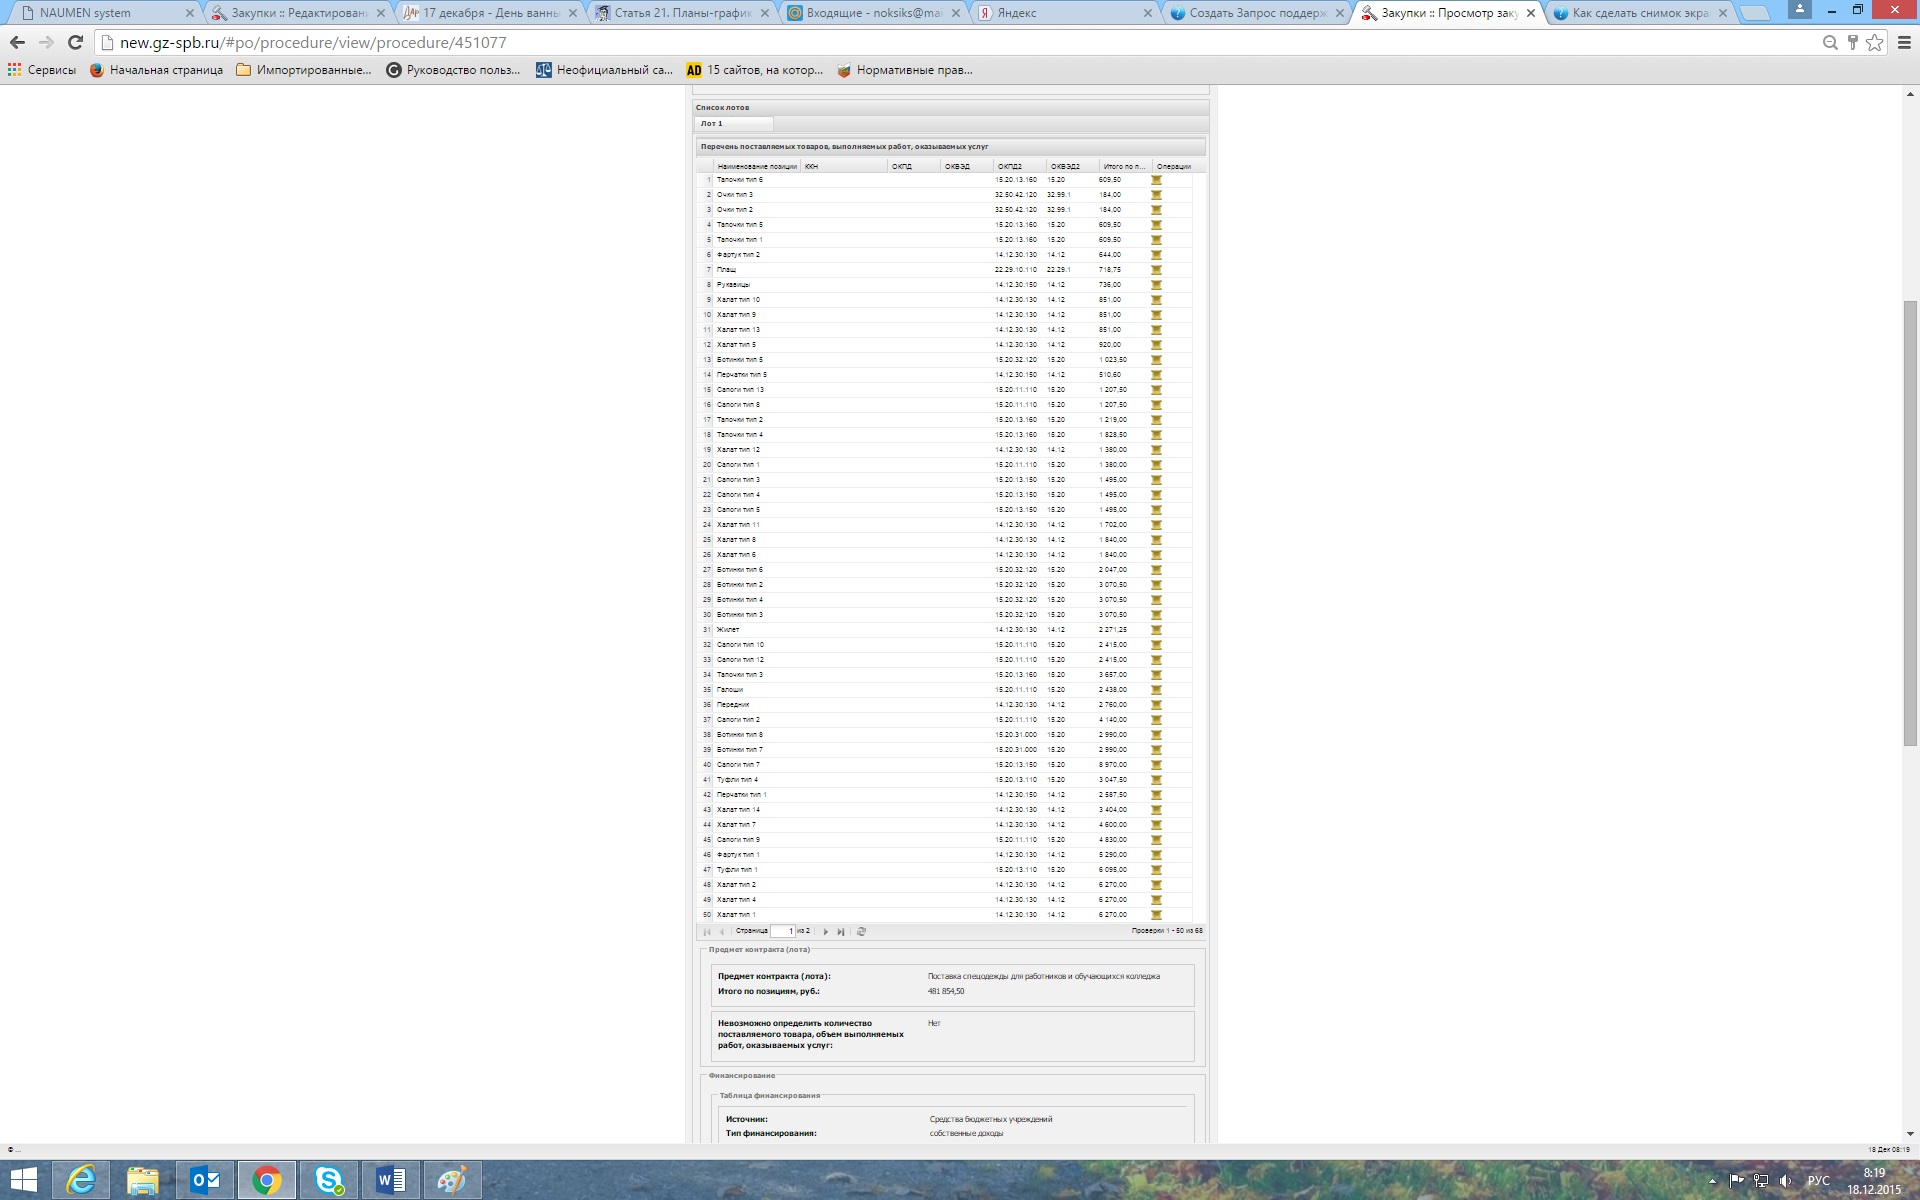The height and width of the screenshot is (1200, 1920).
Task: Sort by ОКВЭД2 column header
Action: (1072, 166)
